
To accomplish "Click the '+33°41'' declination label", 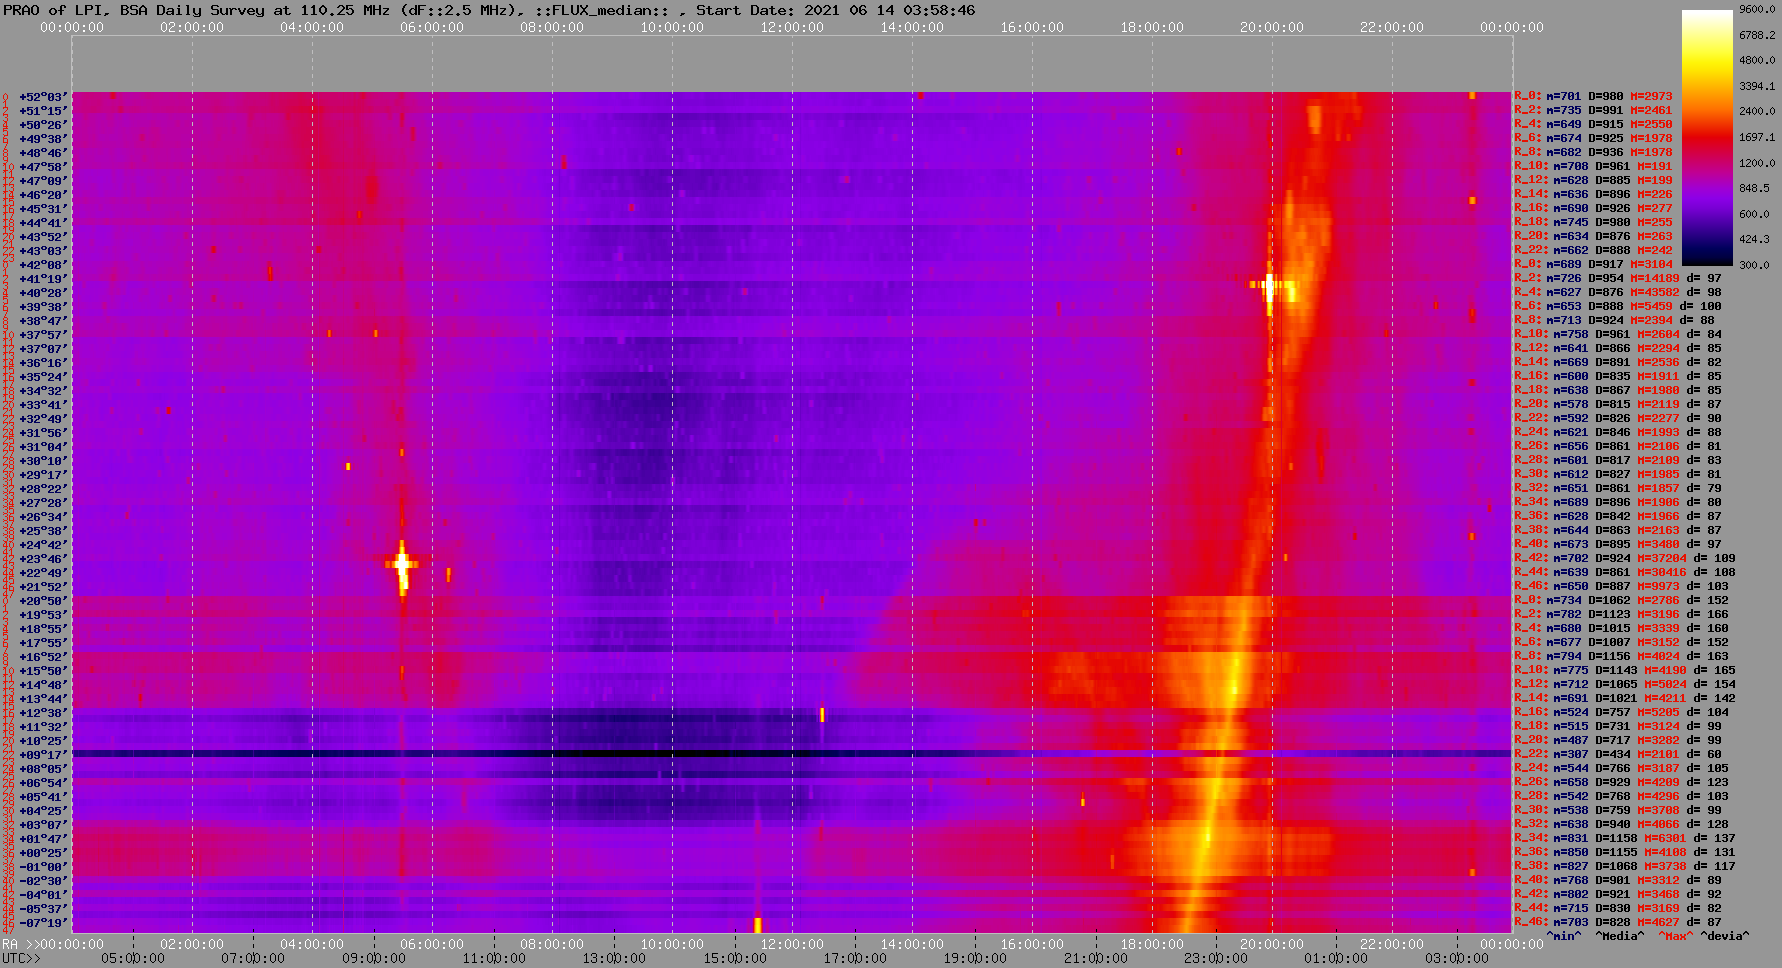I will (43, 405).
